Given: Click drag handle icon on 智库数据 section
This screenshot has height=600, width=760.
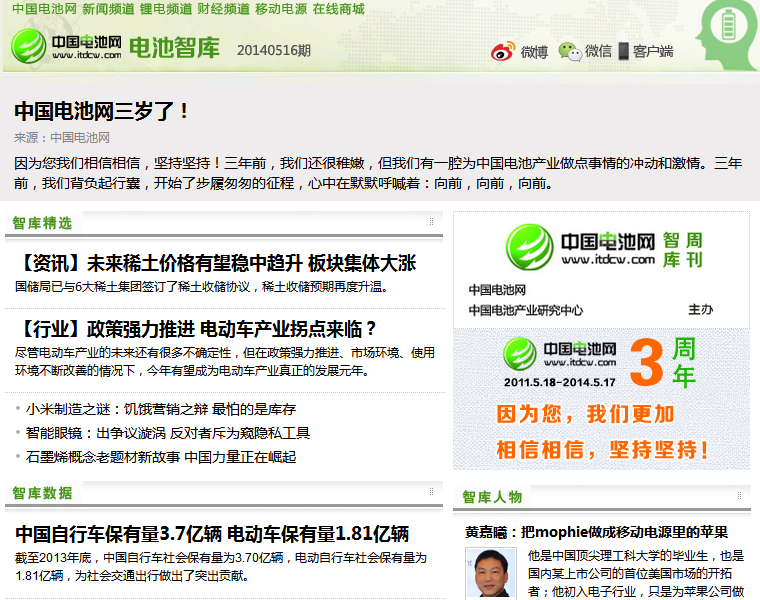Looking at the screenshot, I should coord(432,491).
